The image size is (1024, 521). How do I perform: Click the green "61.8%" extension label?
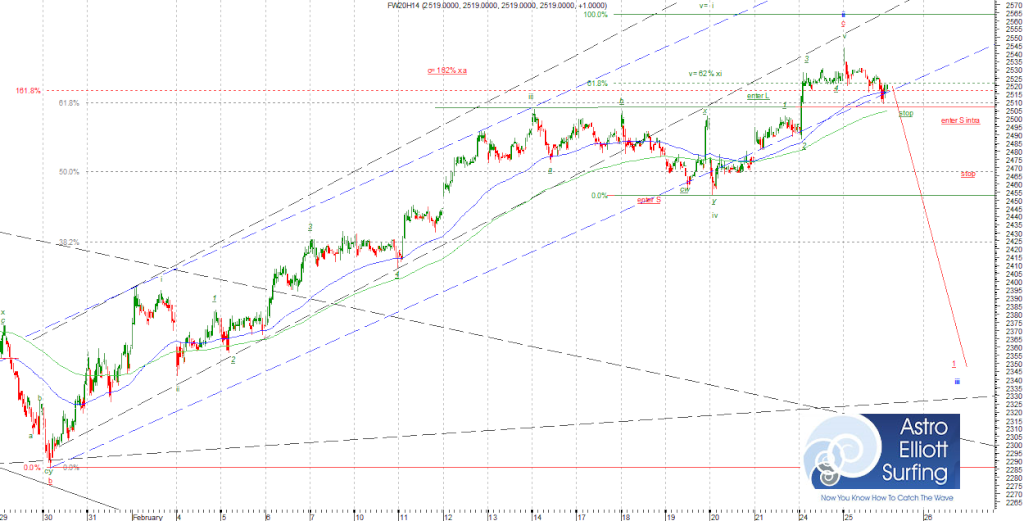(x=598, y=84)
